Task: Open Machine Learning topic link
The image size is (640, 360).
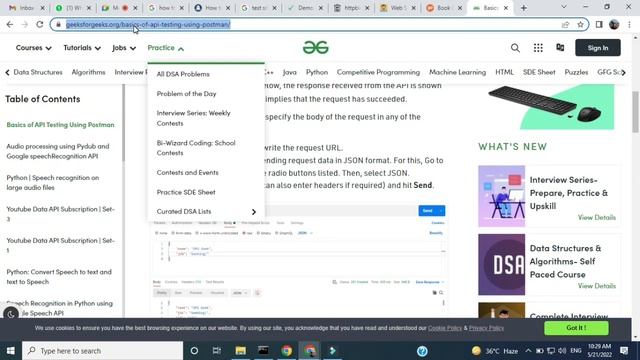Action: point(457,72)
